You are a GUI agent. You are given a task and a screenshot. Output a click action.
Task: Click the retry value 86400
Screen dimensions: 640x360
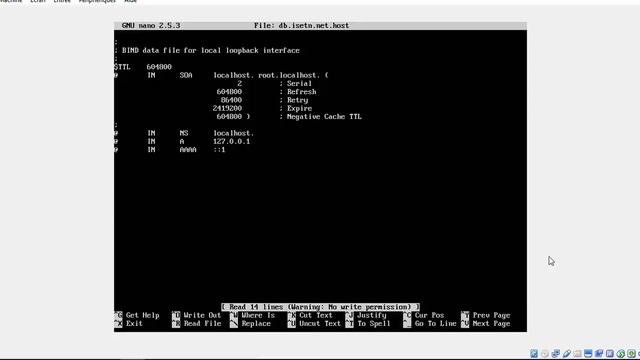[x=231, y=100]
